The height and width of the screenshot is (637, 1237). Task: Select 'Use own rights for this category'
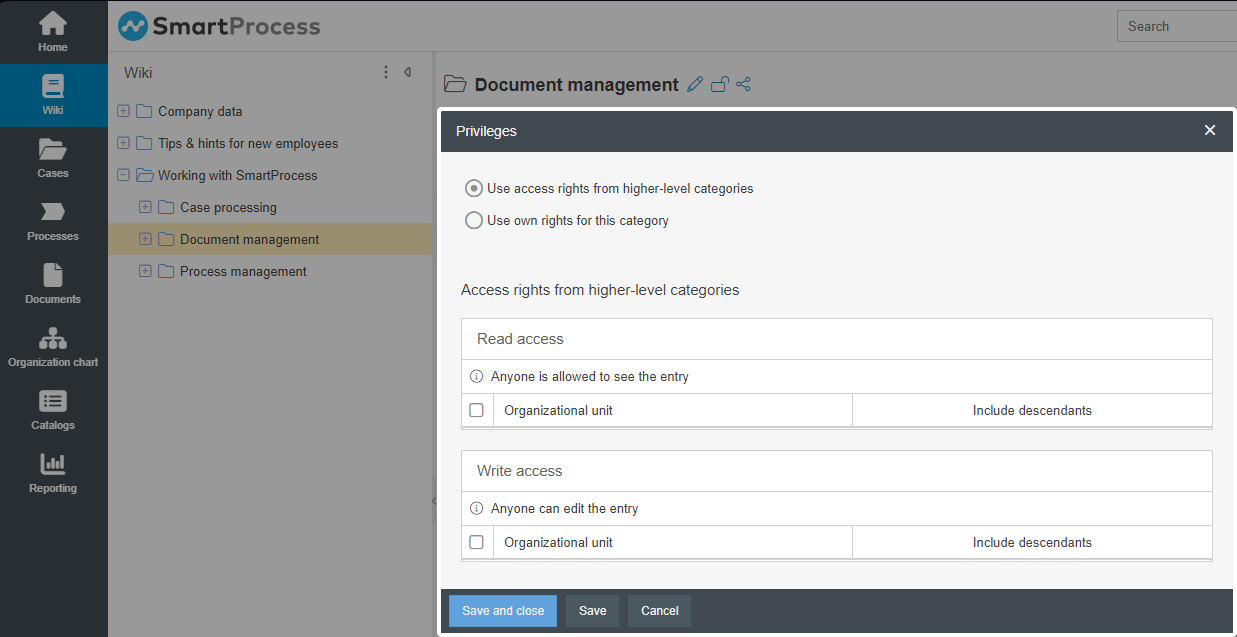coord(474,221)
